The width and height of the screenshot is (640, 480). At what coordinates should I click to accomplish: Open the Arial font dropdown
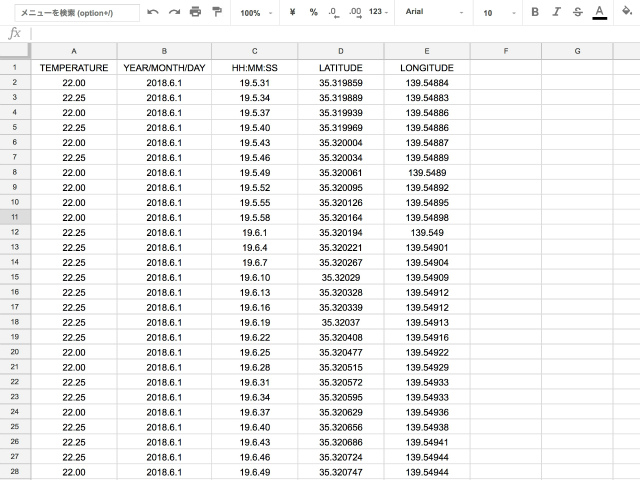434,12
